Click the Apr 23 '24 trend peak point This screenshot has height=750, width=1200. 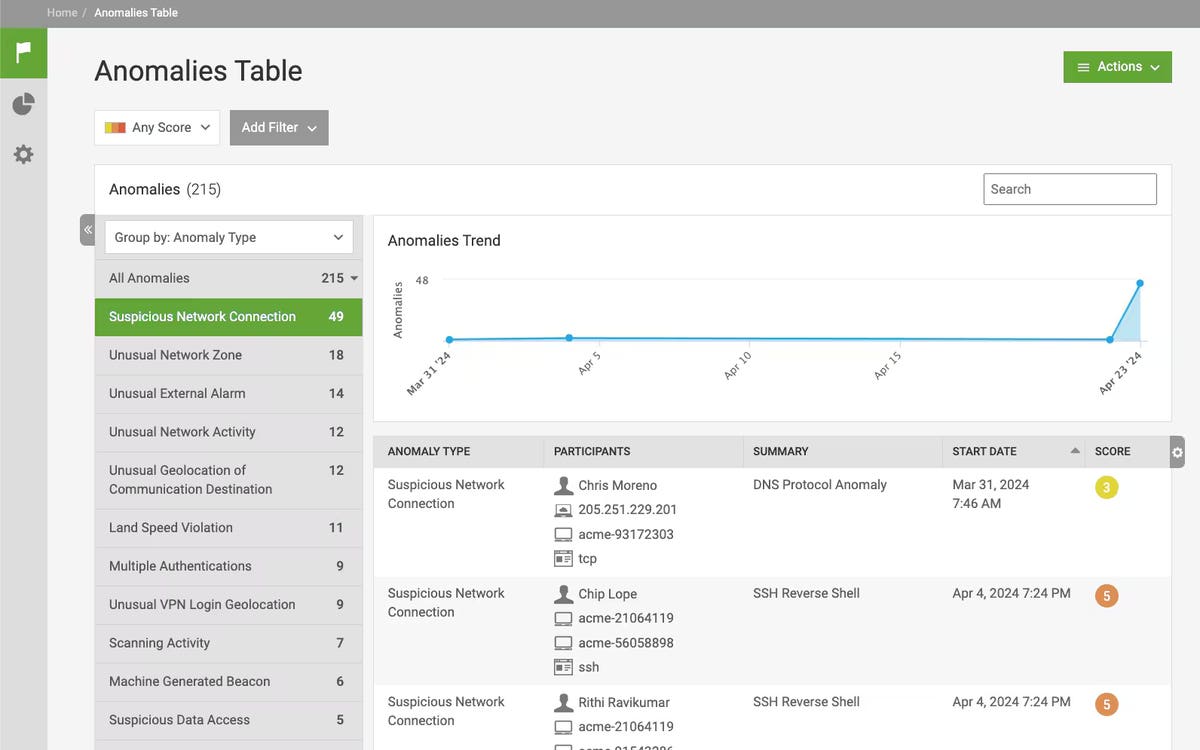[x=1140, y=283]
